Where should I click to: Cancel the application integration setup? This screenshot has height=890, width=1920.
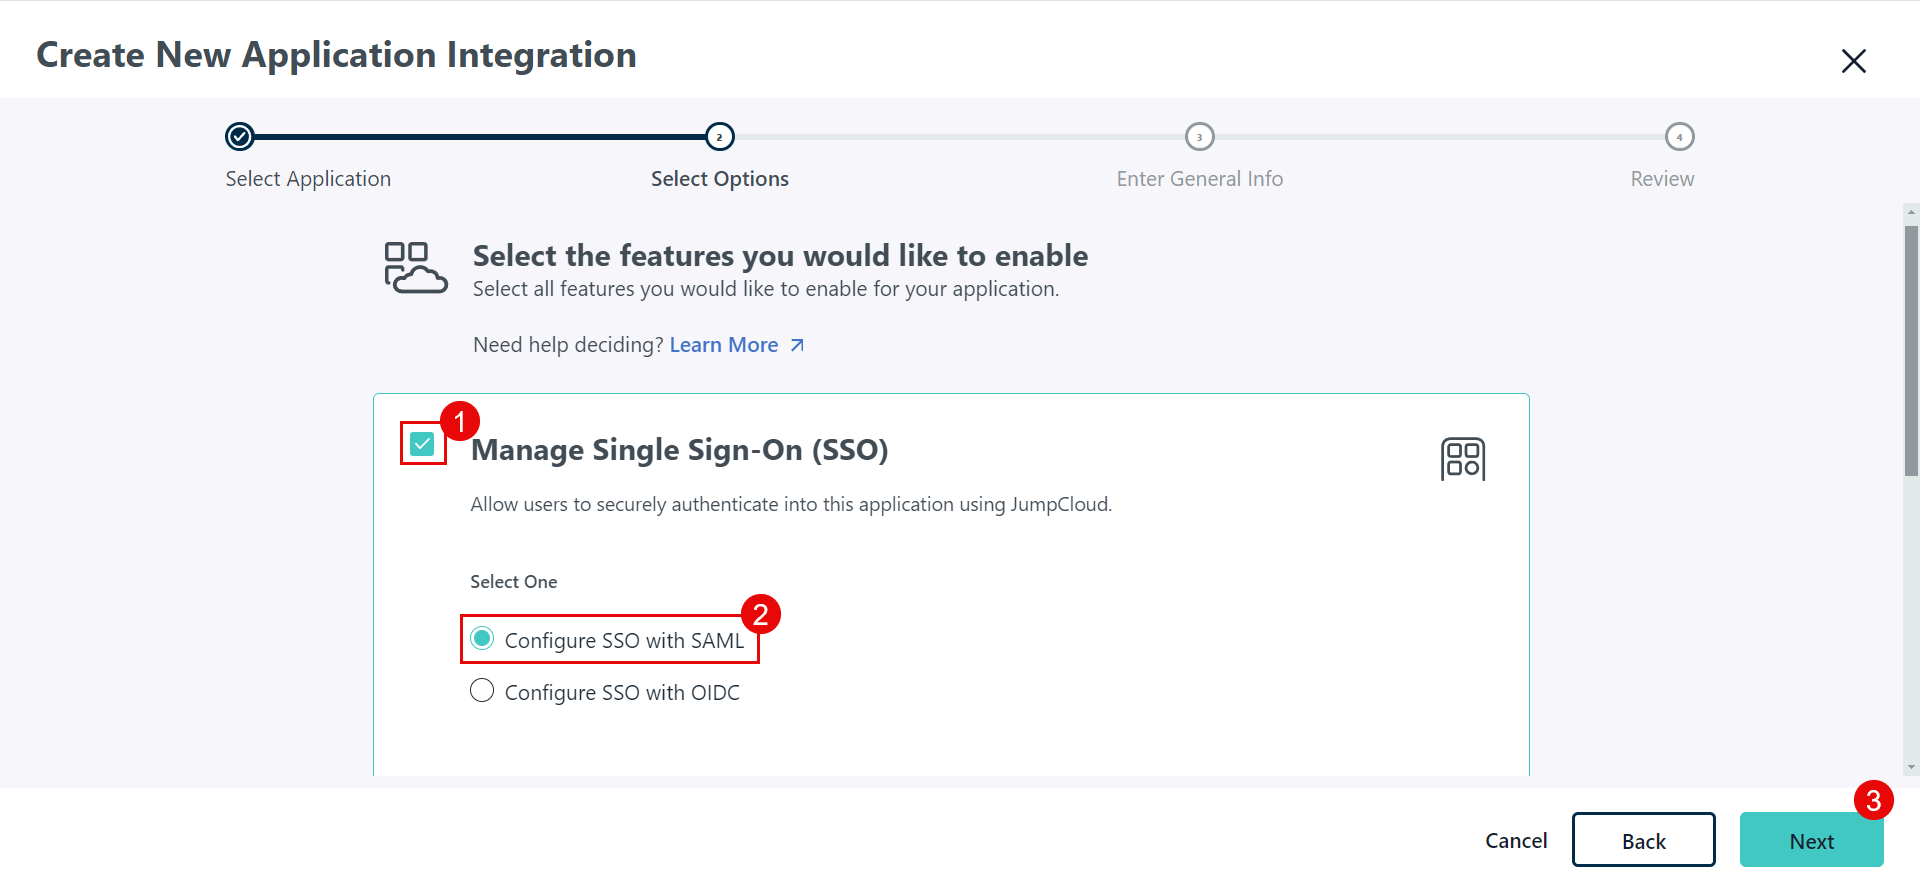[1515, 841]
